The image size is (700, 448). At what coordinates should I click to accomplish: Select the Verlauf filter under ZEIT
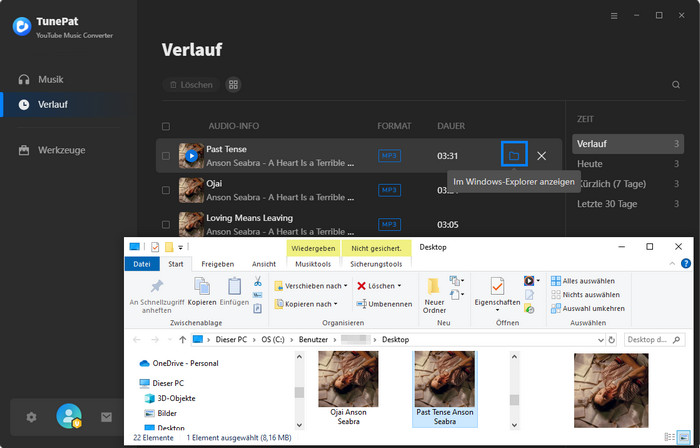pos(628,144)
